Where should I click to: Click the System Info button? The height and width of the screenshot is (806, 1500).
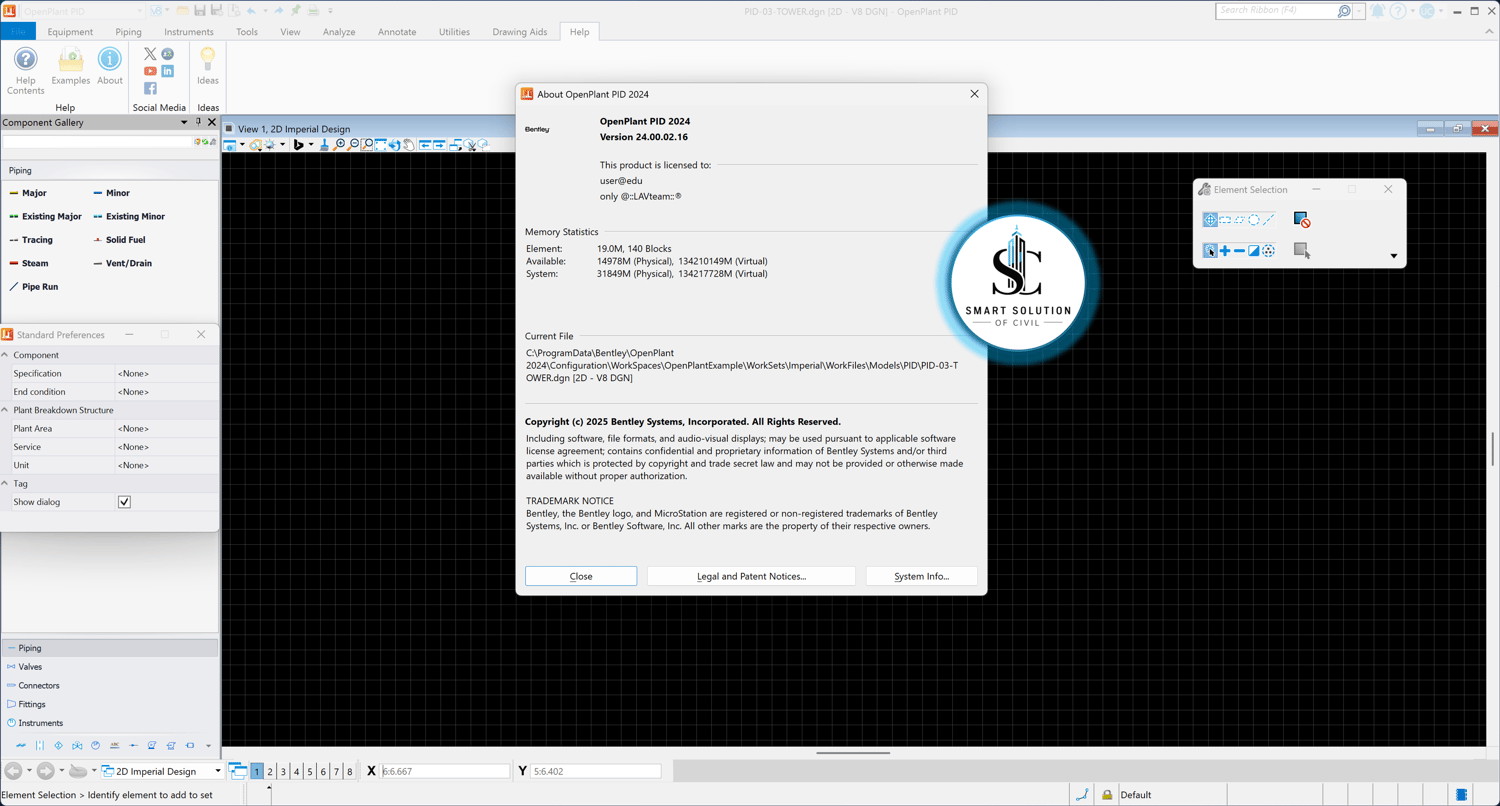922,576
